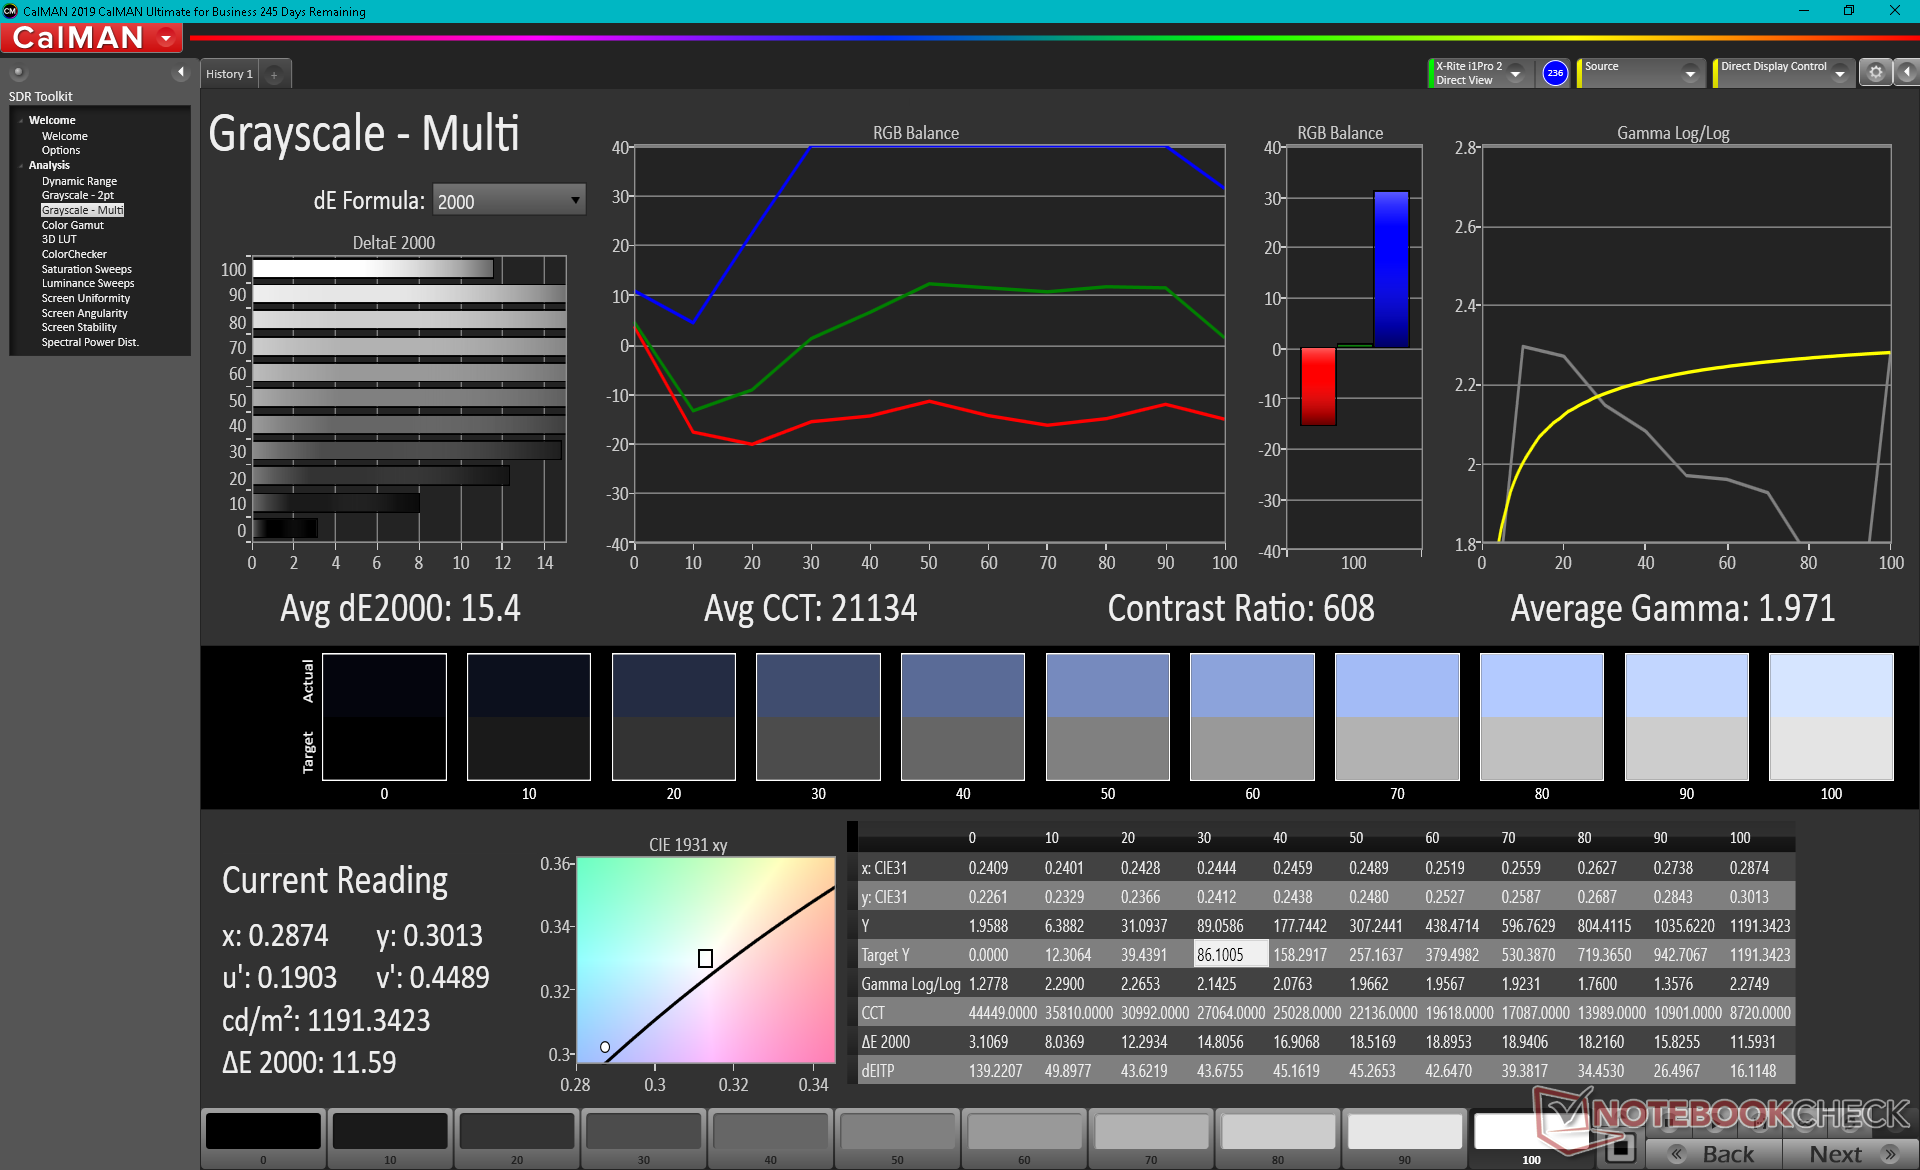This screenshot has height=1170, width=1920.
Task: Open the CalMAN main menu arrow icon
Action: pos(166,38)
